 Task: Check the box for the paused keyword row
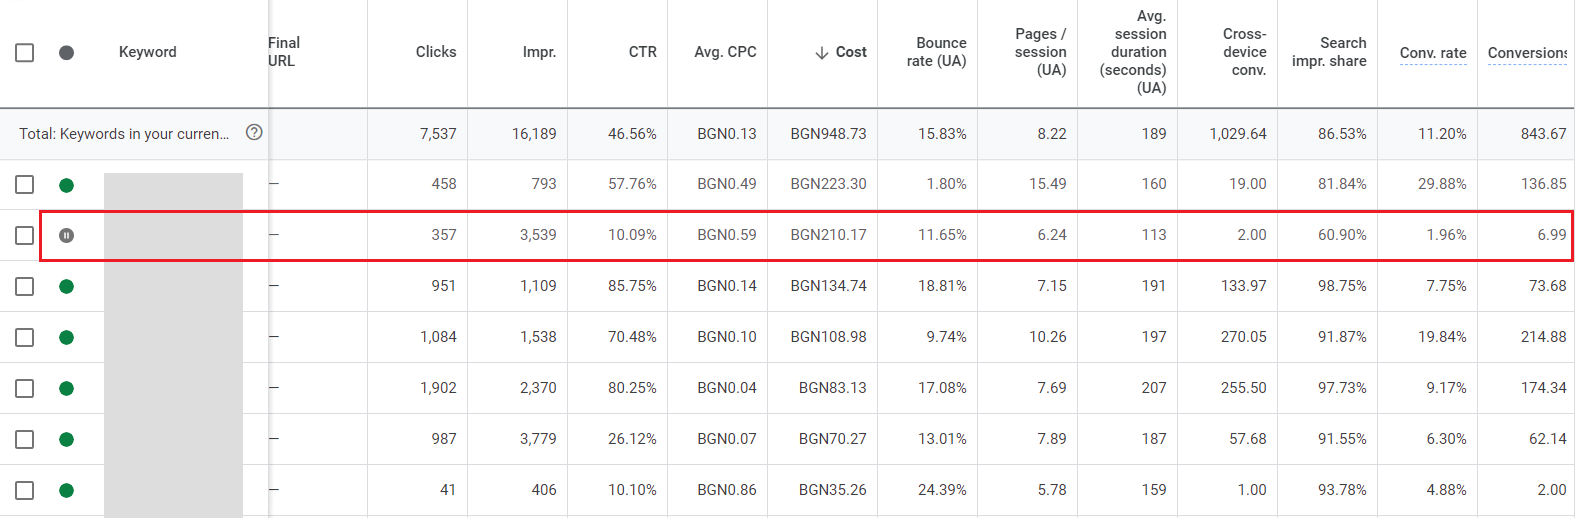(25, 235)
